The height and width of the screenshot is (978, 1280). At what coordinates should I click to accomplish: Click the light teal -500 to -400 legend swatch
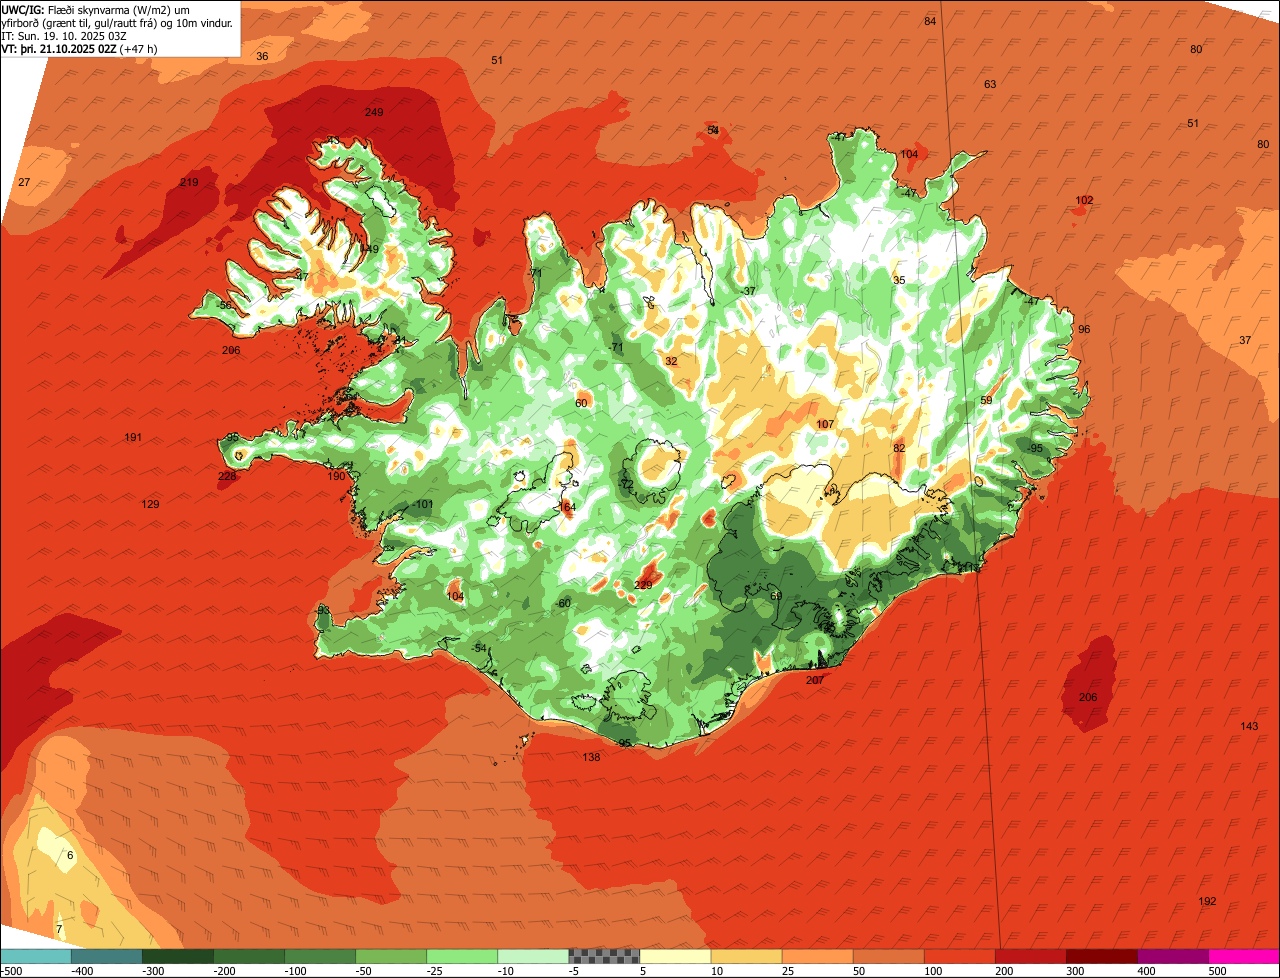point(36,956)
